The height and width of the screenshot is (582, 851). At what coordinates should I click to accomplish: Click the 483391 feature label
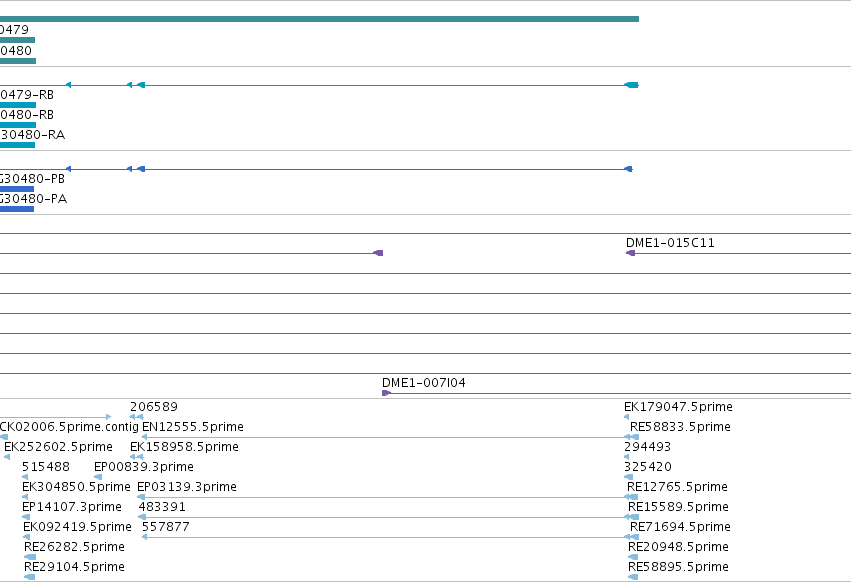pos(162,507)
